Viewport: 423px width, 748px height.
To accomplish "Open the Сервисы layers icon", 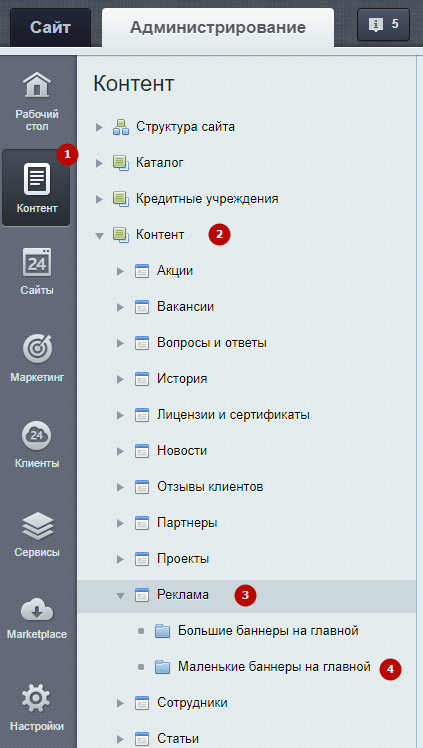I will click(38, 526).
